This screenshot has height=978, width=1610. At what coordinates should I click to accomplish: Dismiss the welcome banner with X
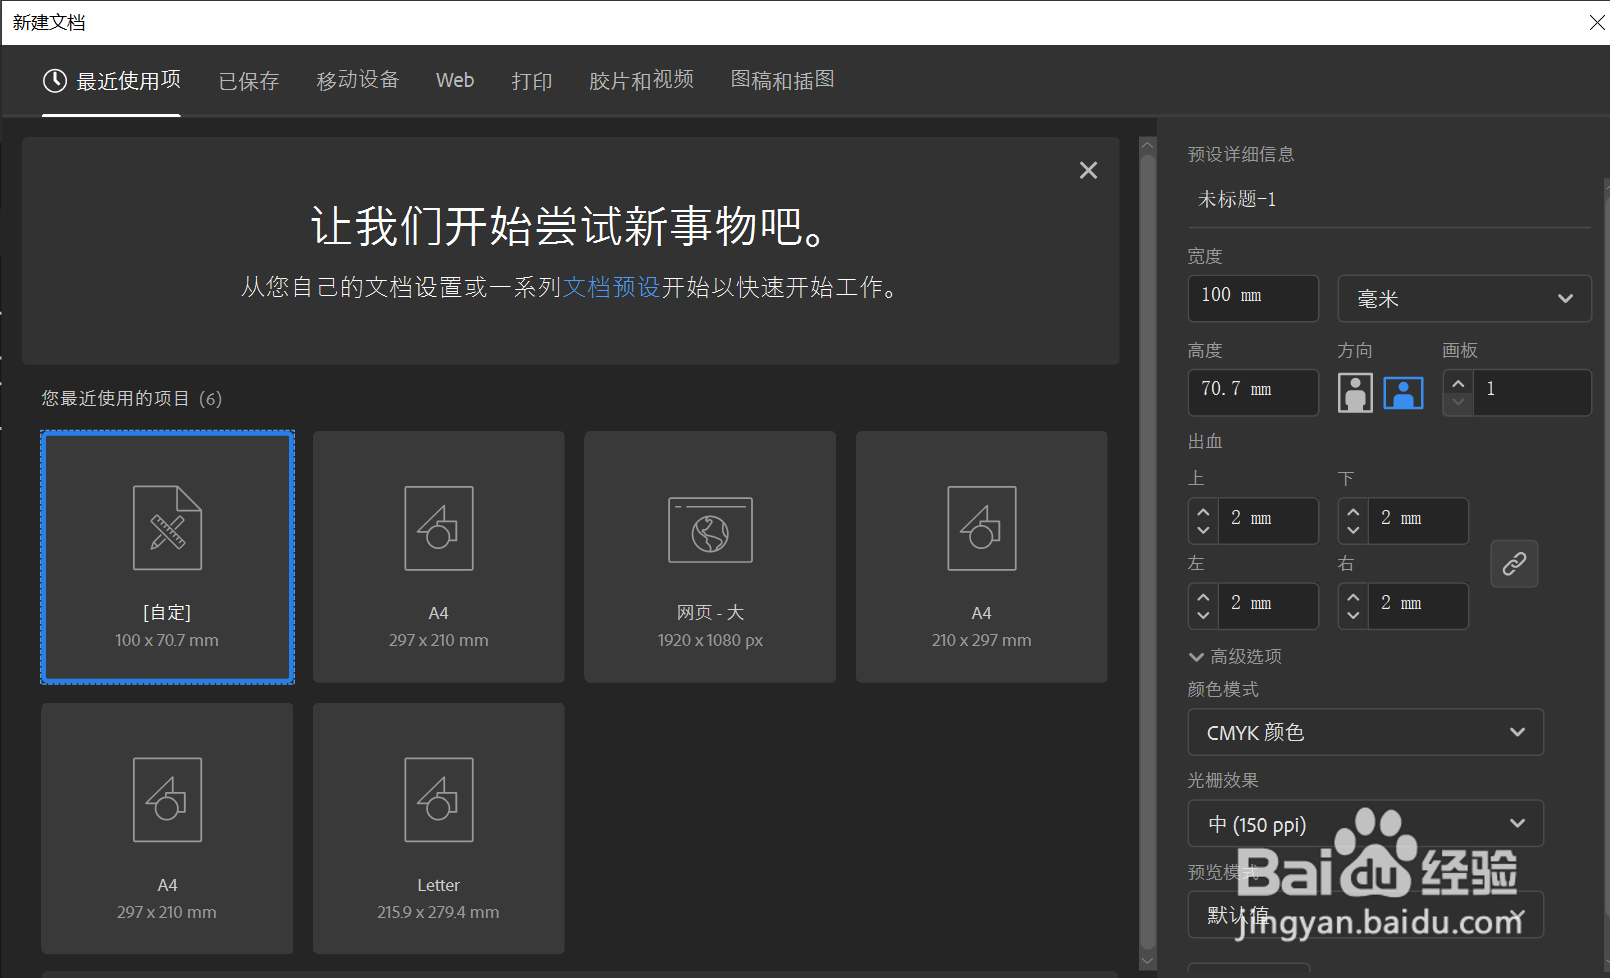(1088, 171)
